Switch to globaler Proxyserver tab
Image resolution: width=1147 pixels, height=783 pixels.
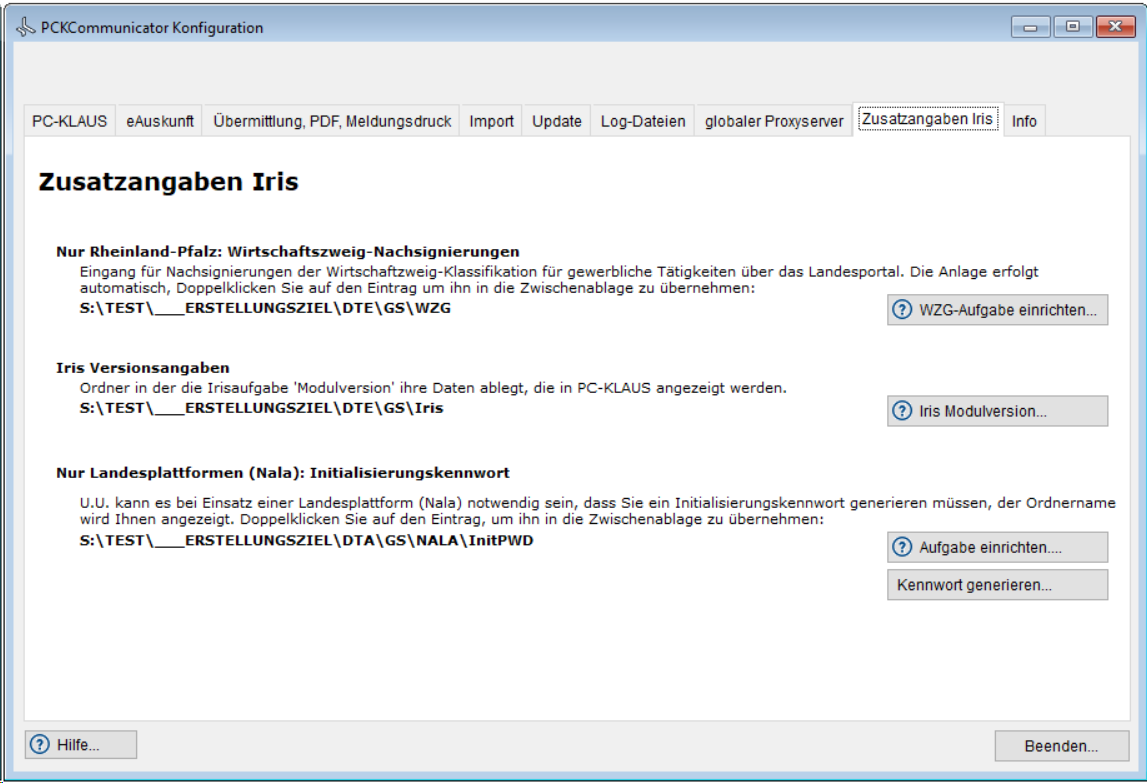pyautogui.click(x=773, y=121)
